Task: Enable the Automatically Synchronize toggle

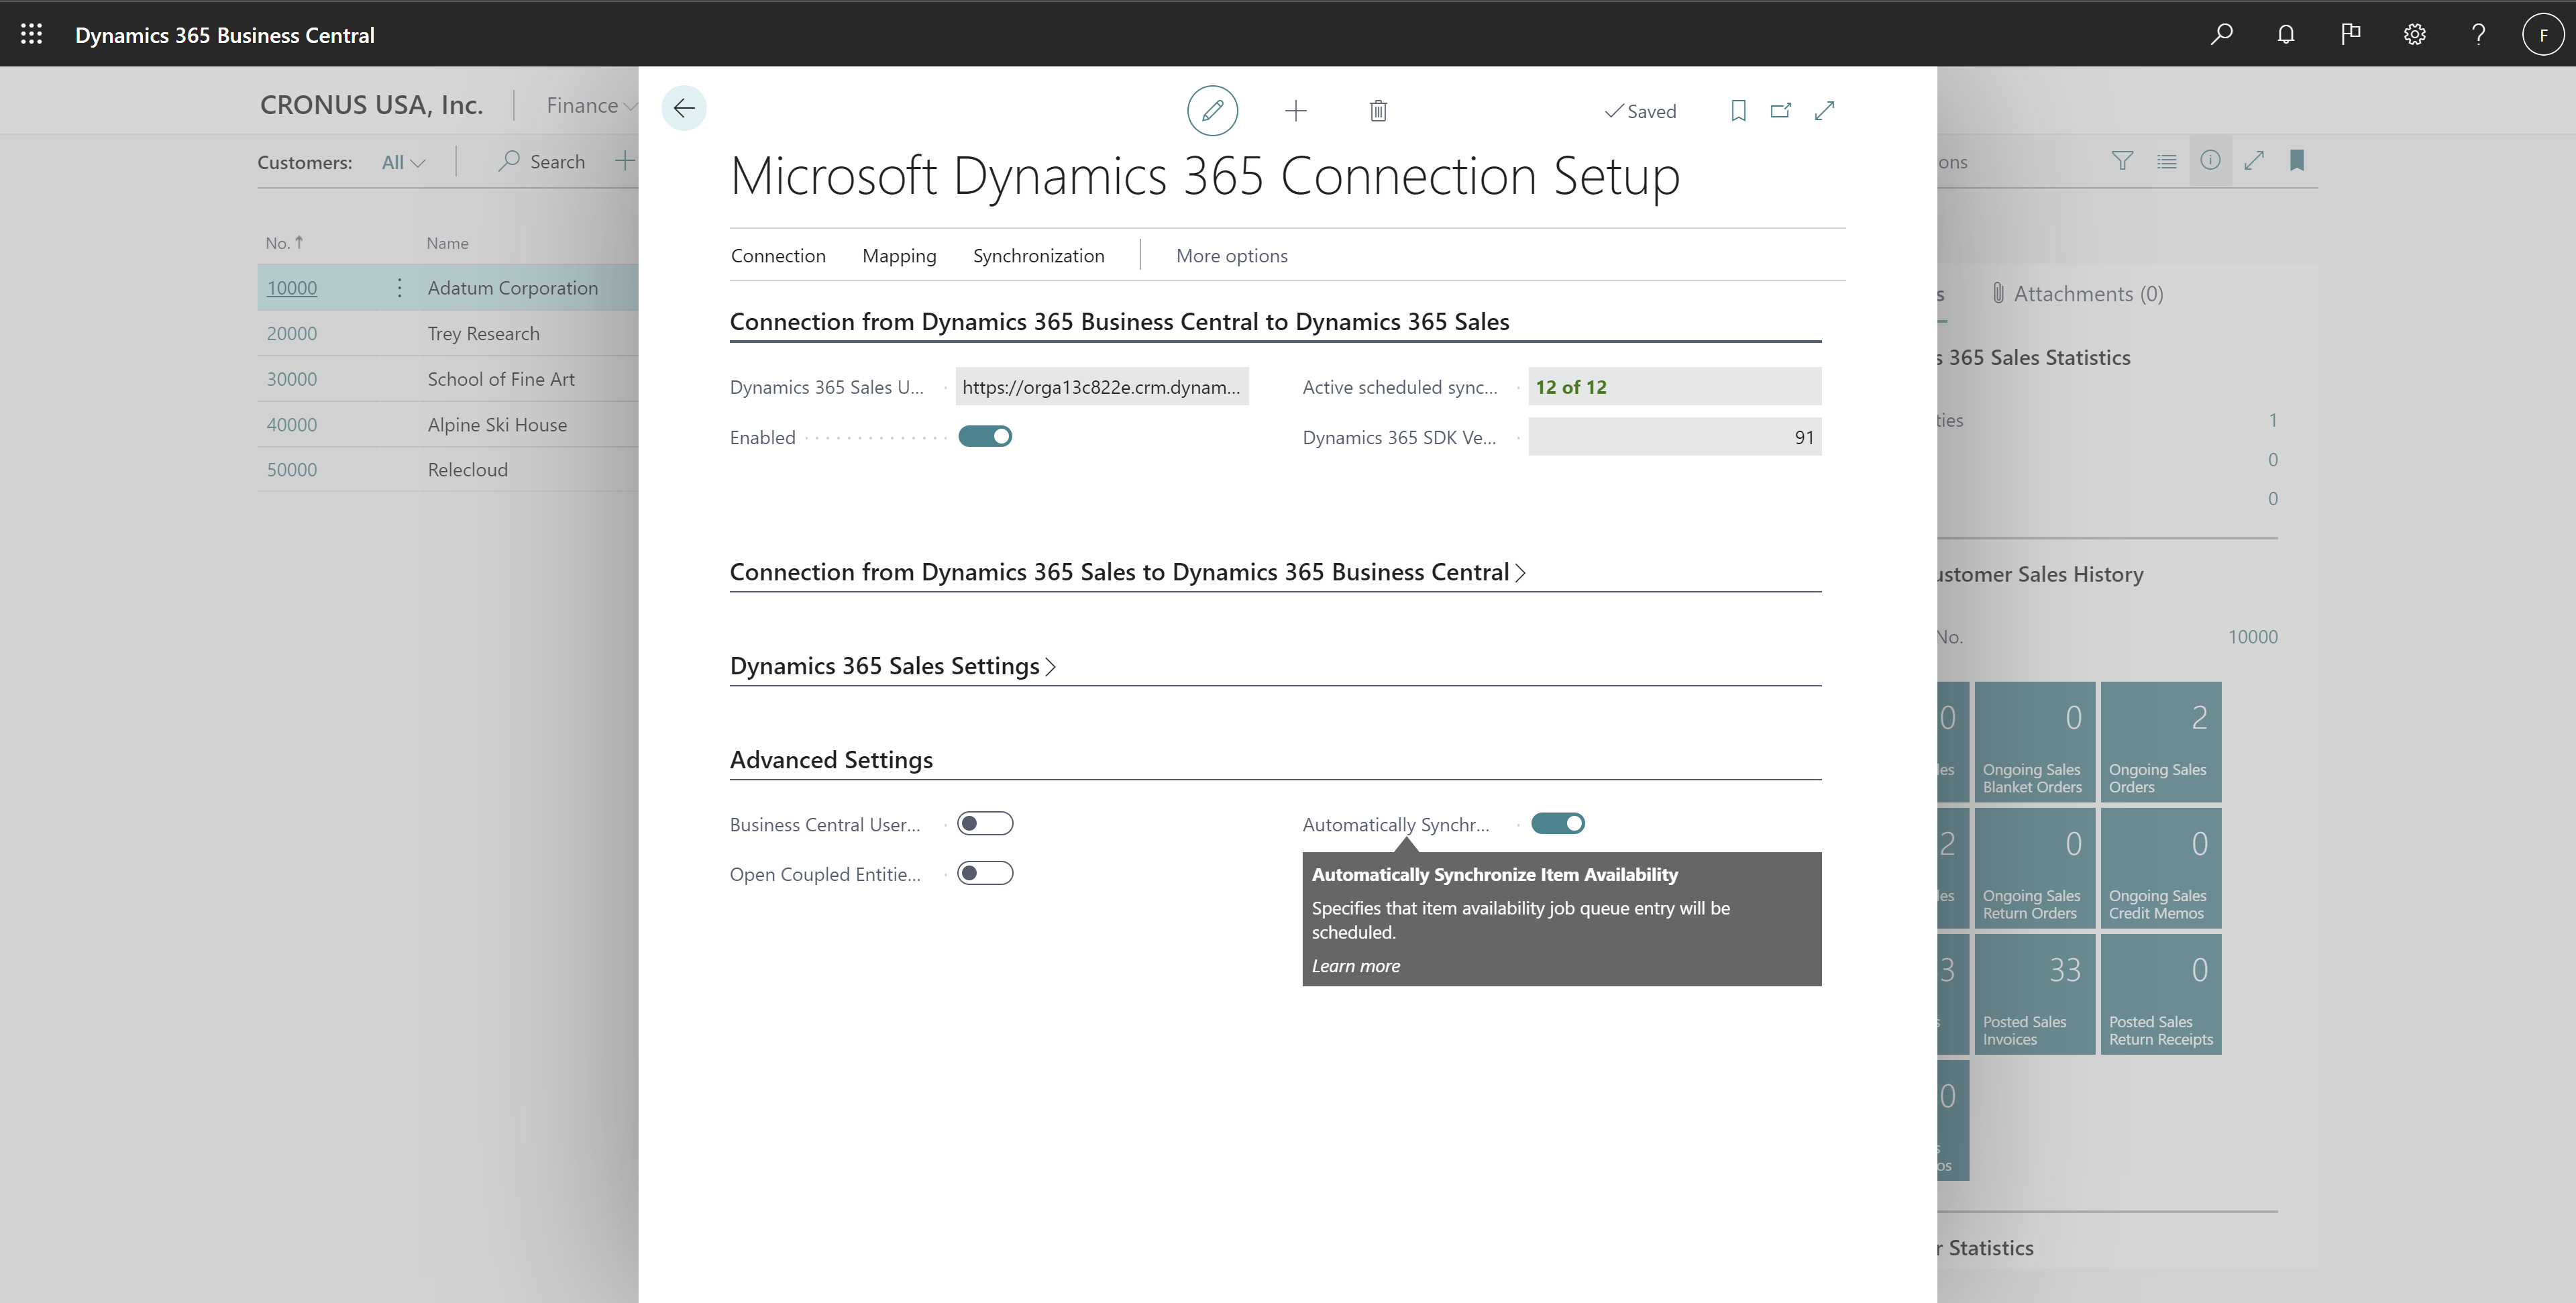Action: pyautogui.click(x=1556, y=823)
